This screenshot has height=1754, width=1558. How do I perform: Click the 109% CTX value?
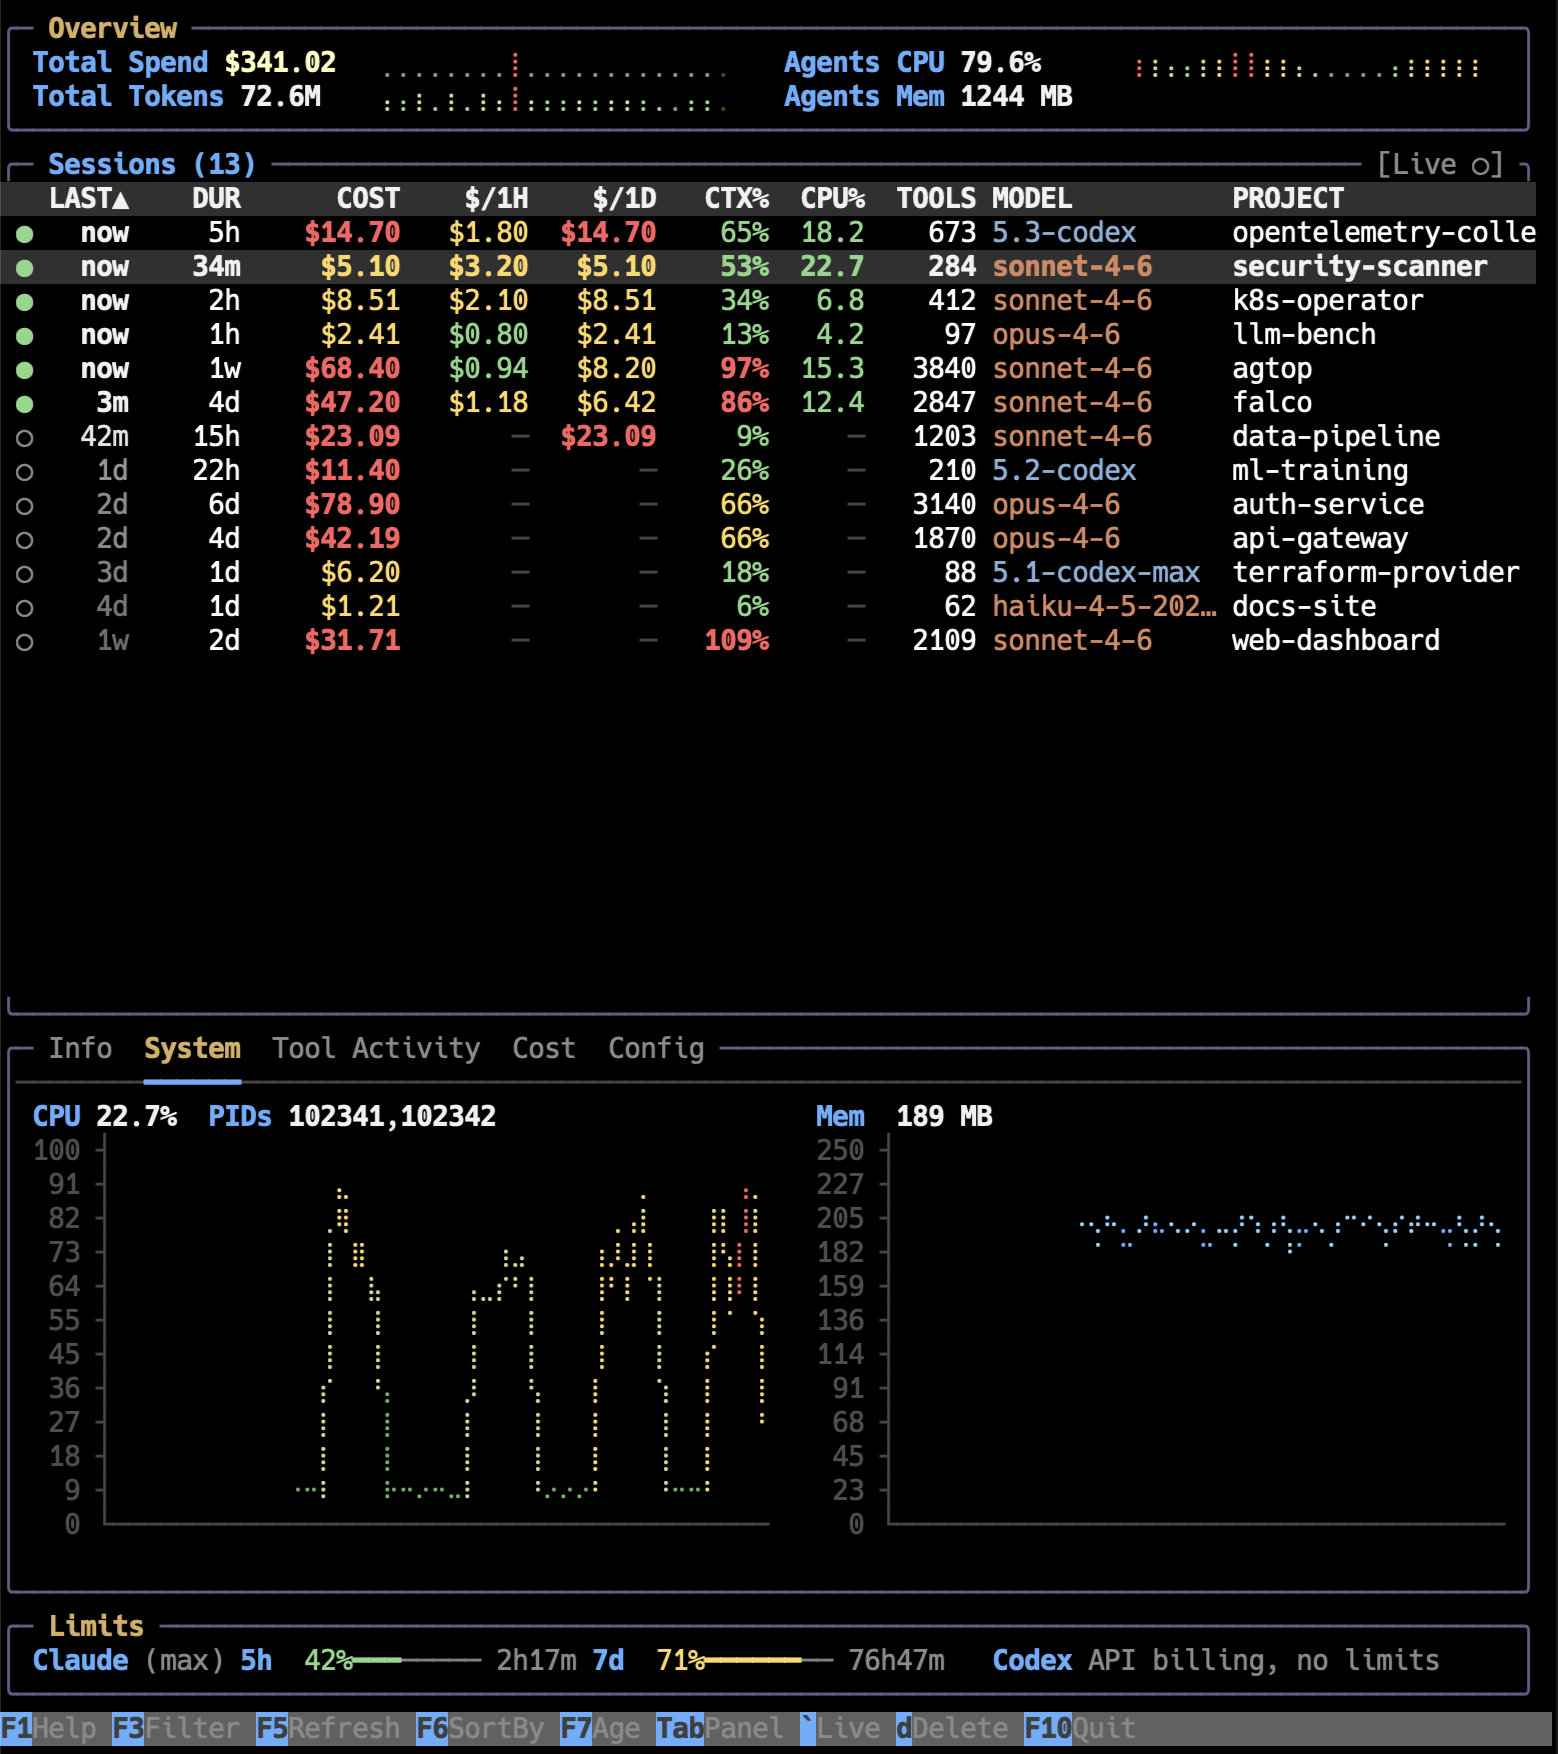737,641
